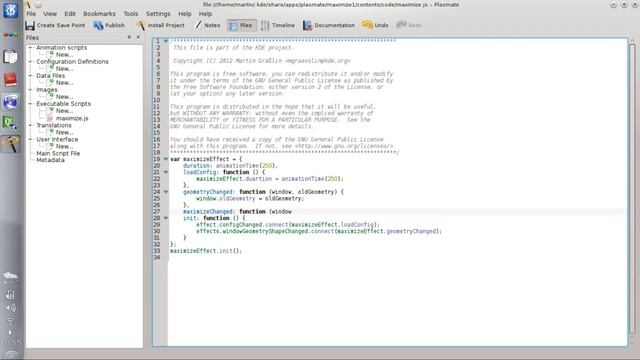Screen dimensions: 640x360
Task: Click the Install Project toolbar icon
Action: tap(141, 25)
